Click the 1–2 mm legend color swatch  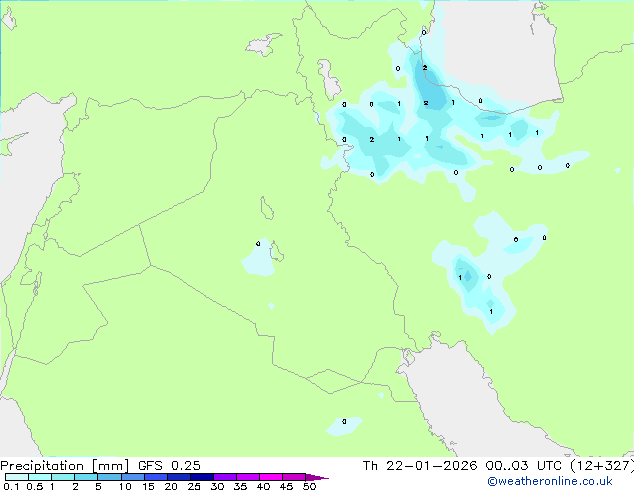click(63, 477)
